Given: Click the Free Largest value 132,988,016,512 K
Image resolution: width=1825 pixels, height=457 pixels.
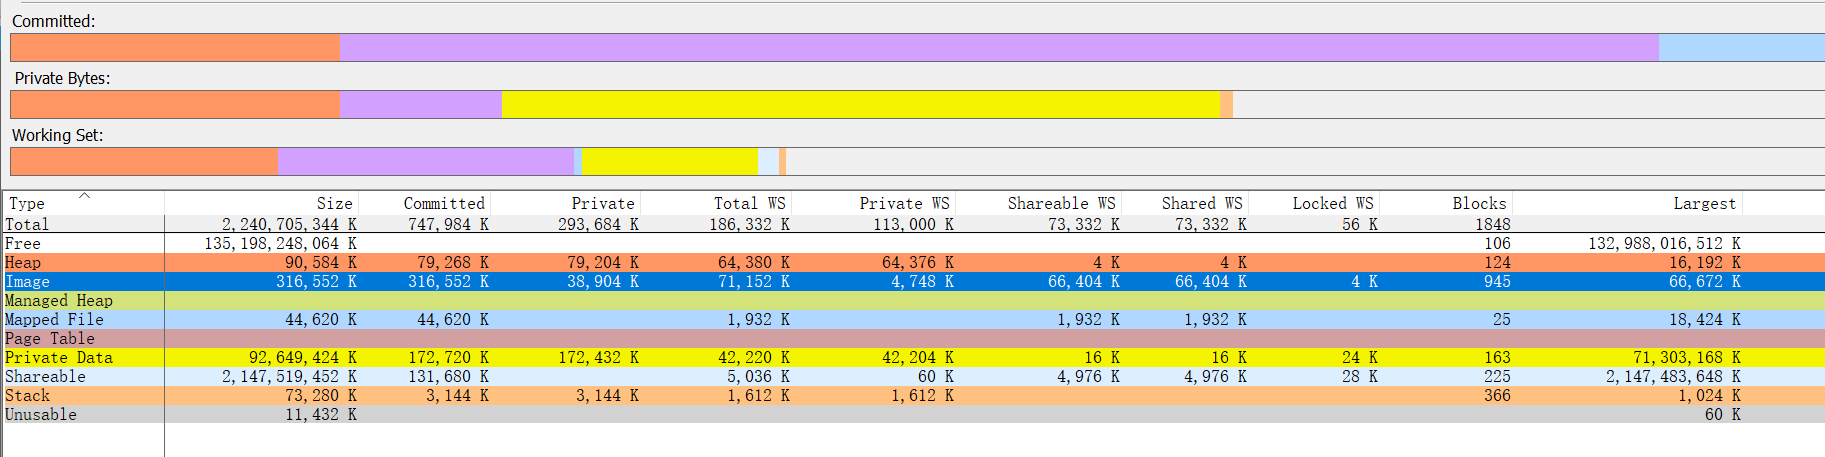Looking at the screenshot, I should tap(1665, 243).
